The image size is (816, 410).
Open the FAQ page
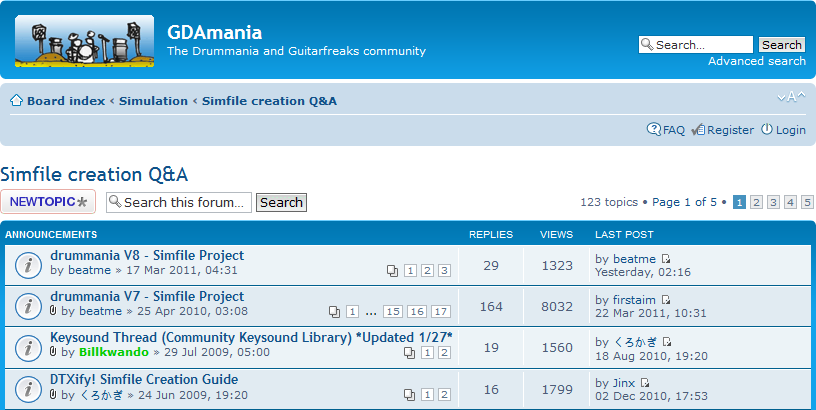coord(666,130)
